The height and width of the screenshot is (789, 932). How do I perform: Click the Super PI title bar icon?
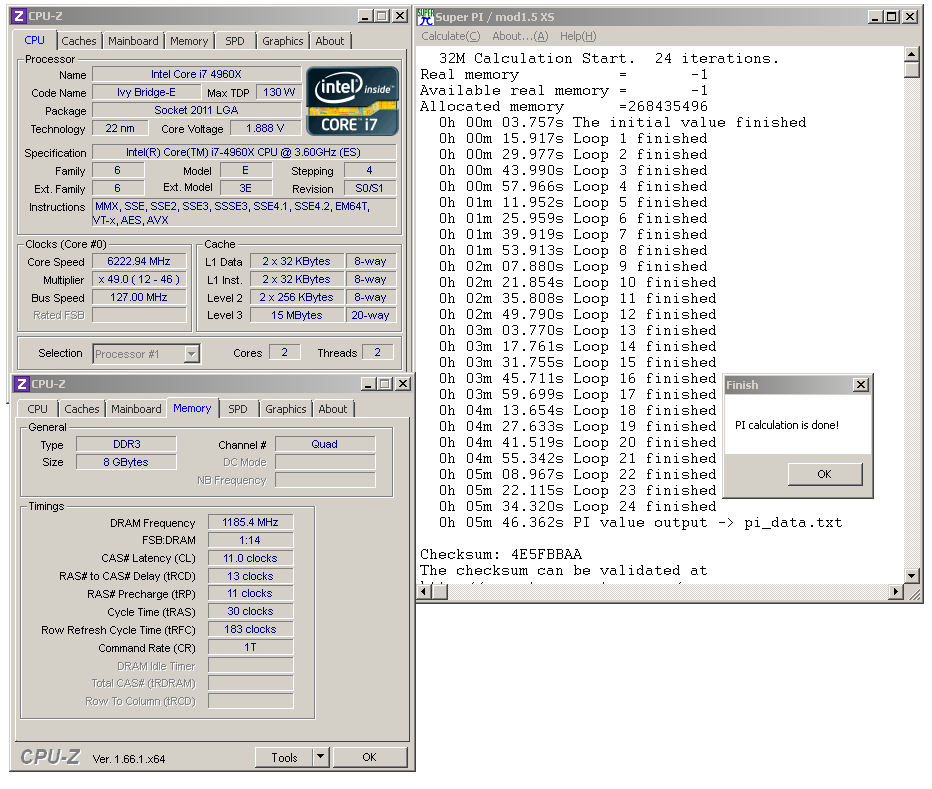(x=425, y=17)
